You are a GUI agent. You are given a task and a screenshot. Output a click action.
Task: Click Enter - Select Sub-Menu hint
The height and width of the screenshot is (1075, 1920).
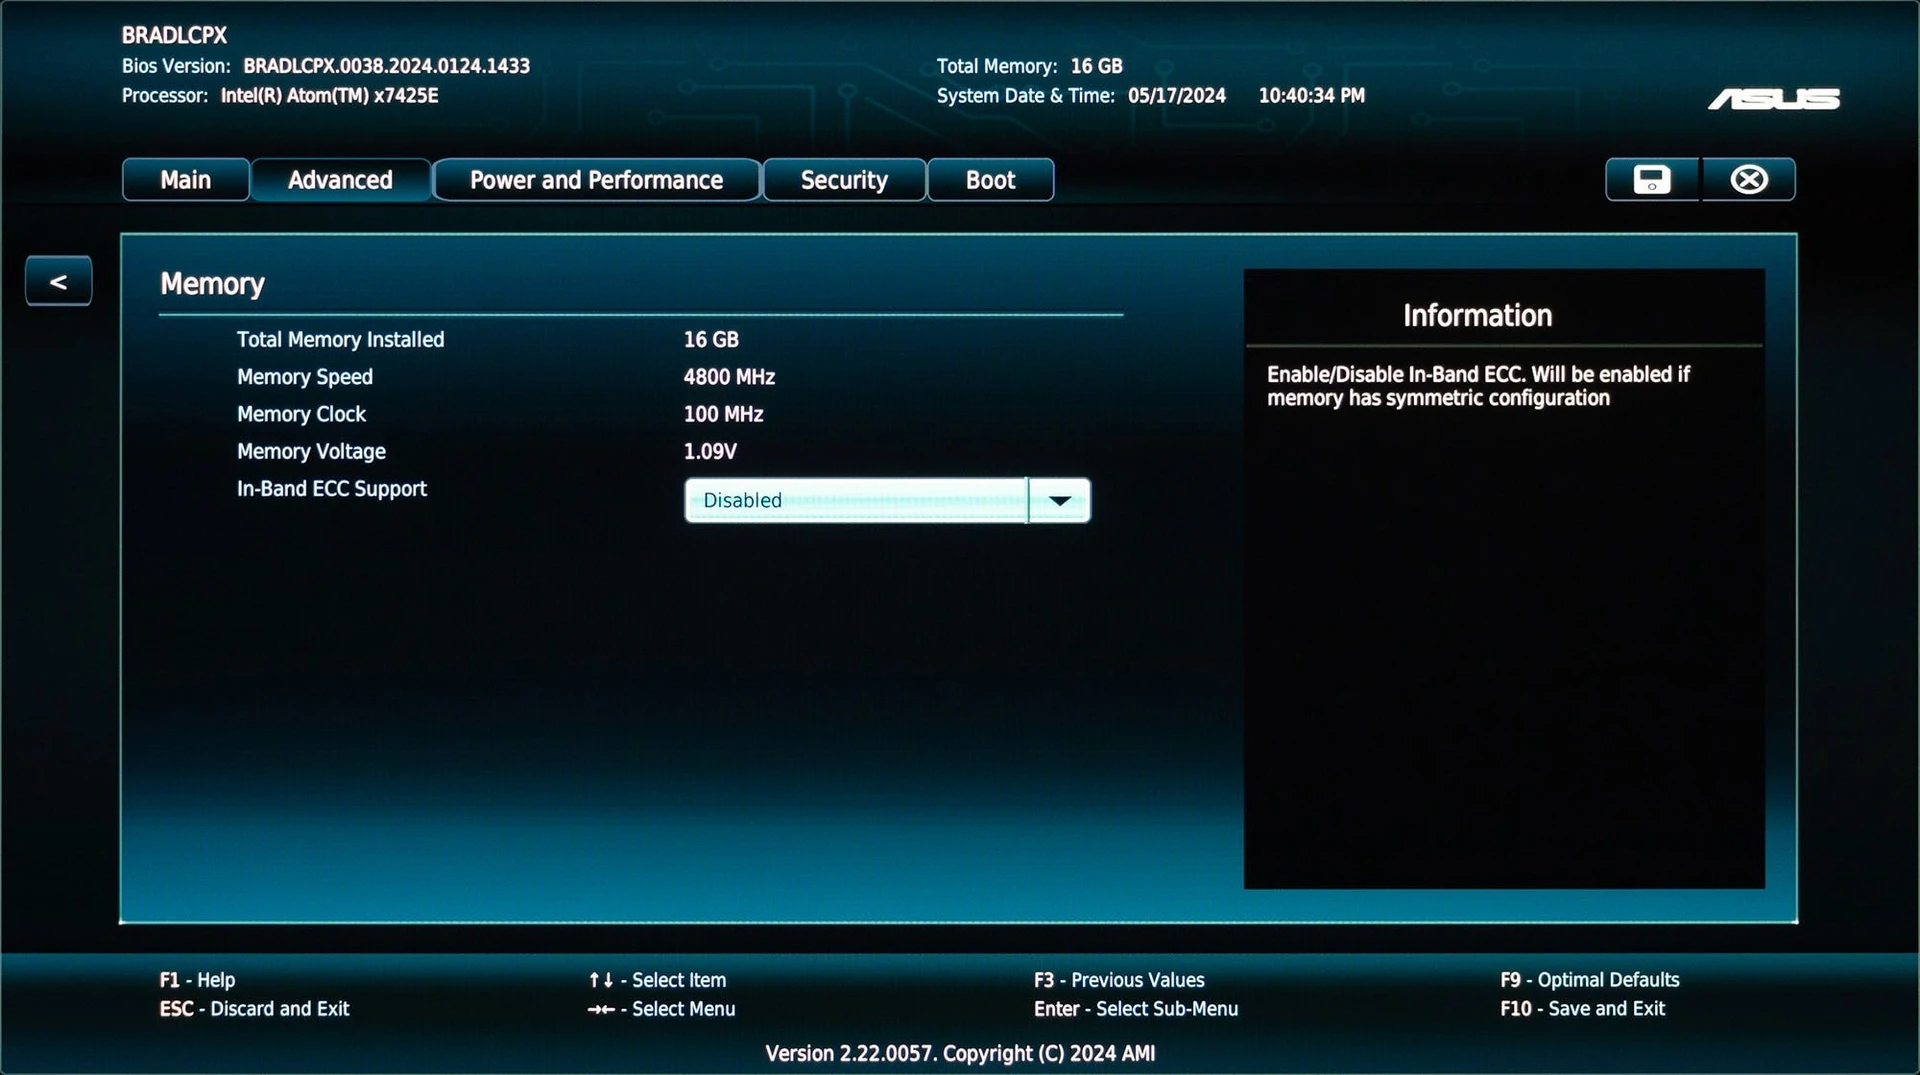click(x=1136, y=1009)
